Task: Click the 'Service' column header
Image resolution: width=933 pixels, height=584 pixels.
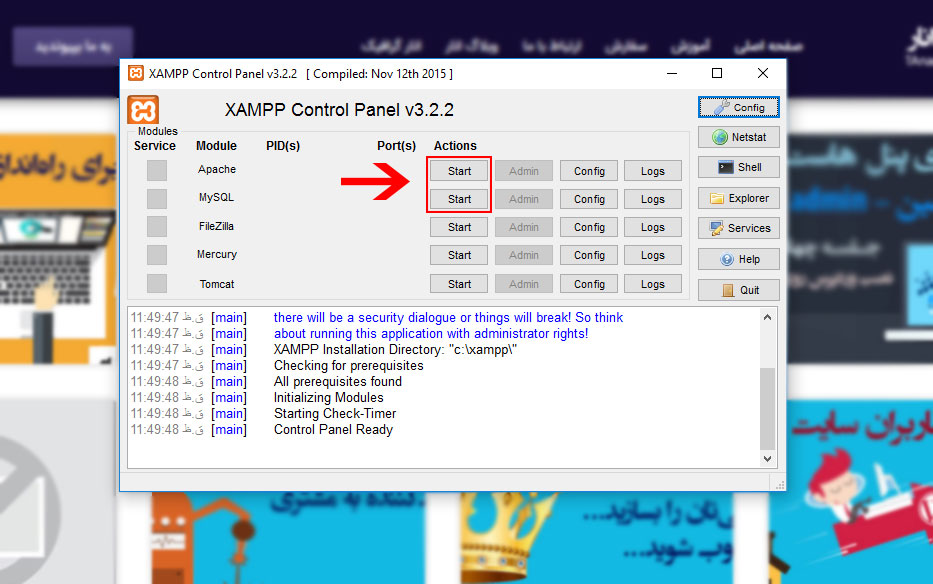Action: (155, 146)
